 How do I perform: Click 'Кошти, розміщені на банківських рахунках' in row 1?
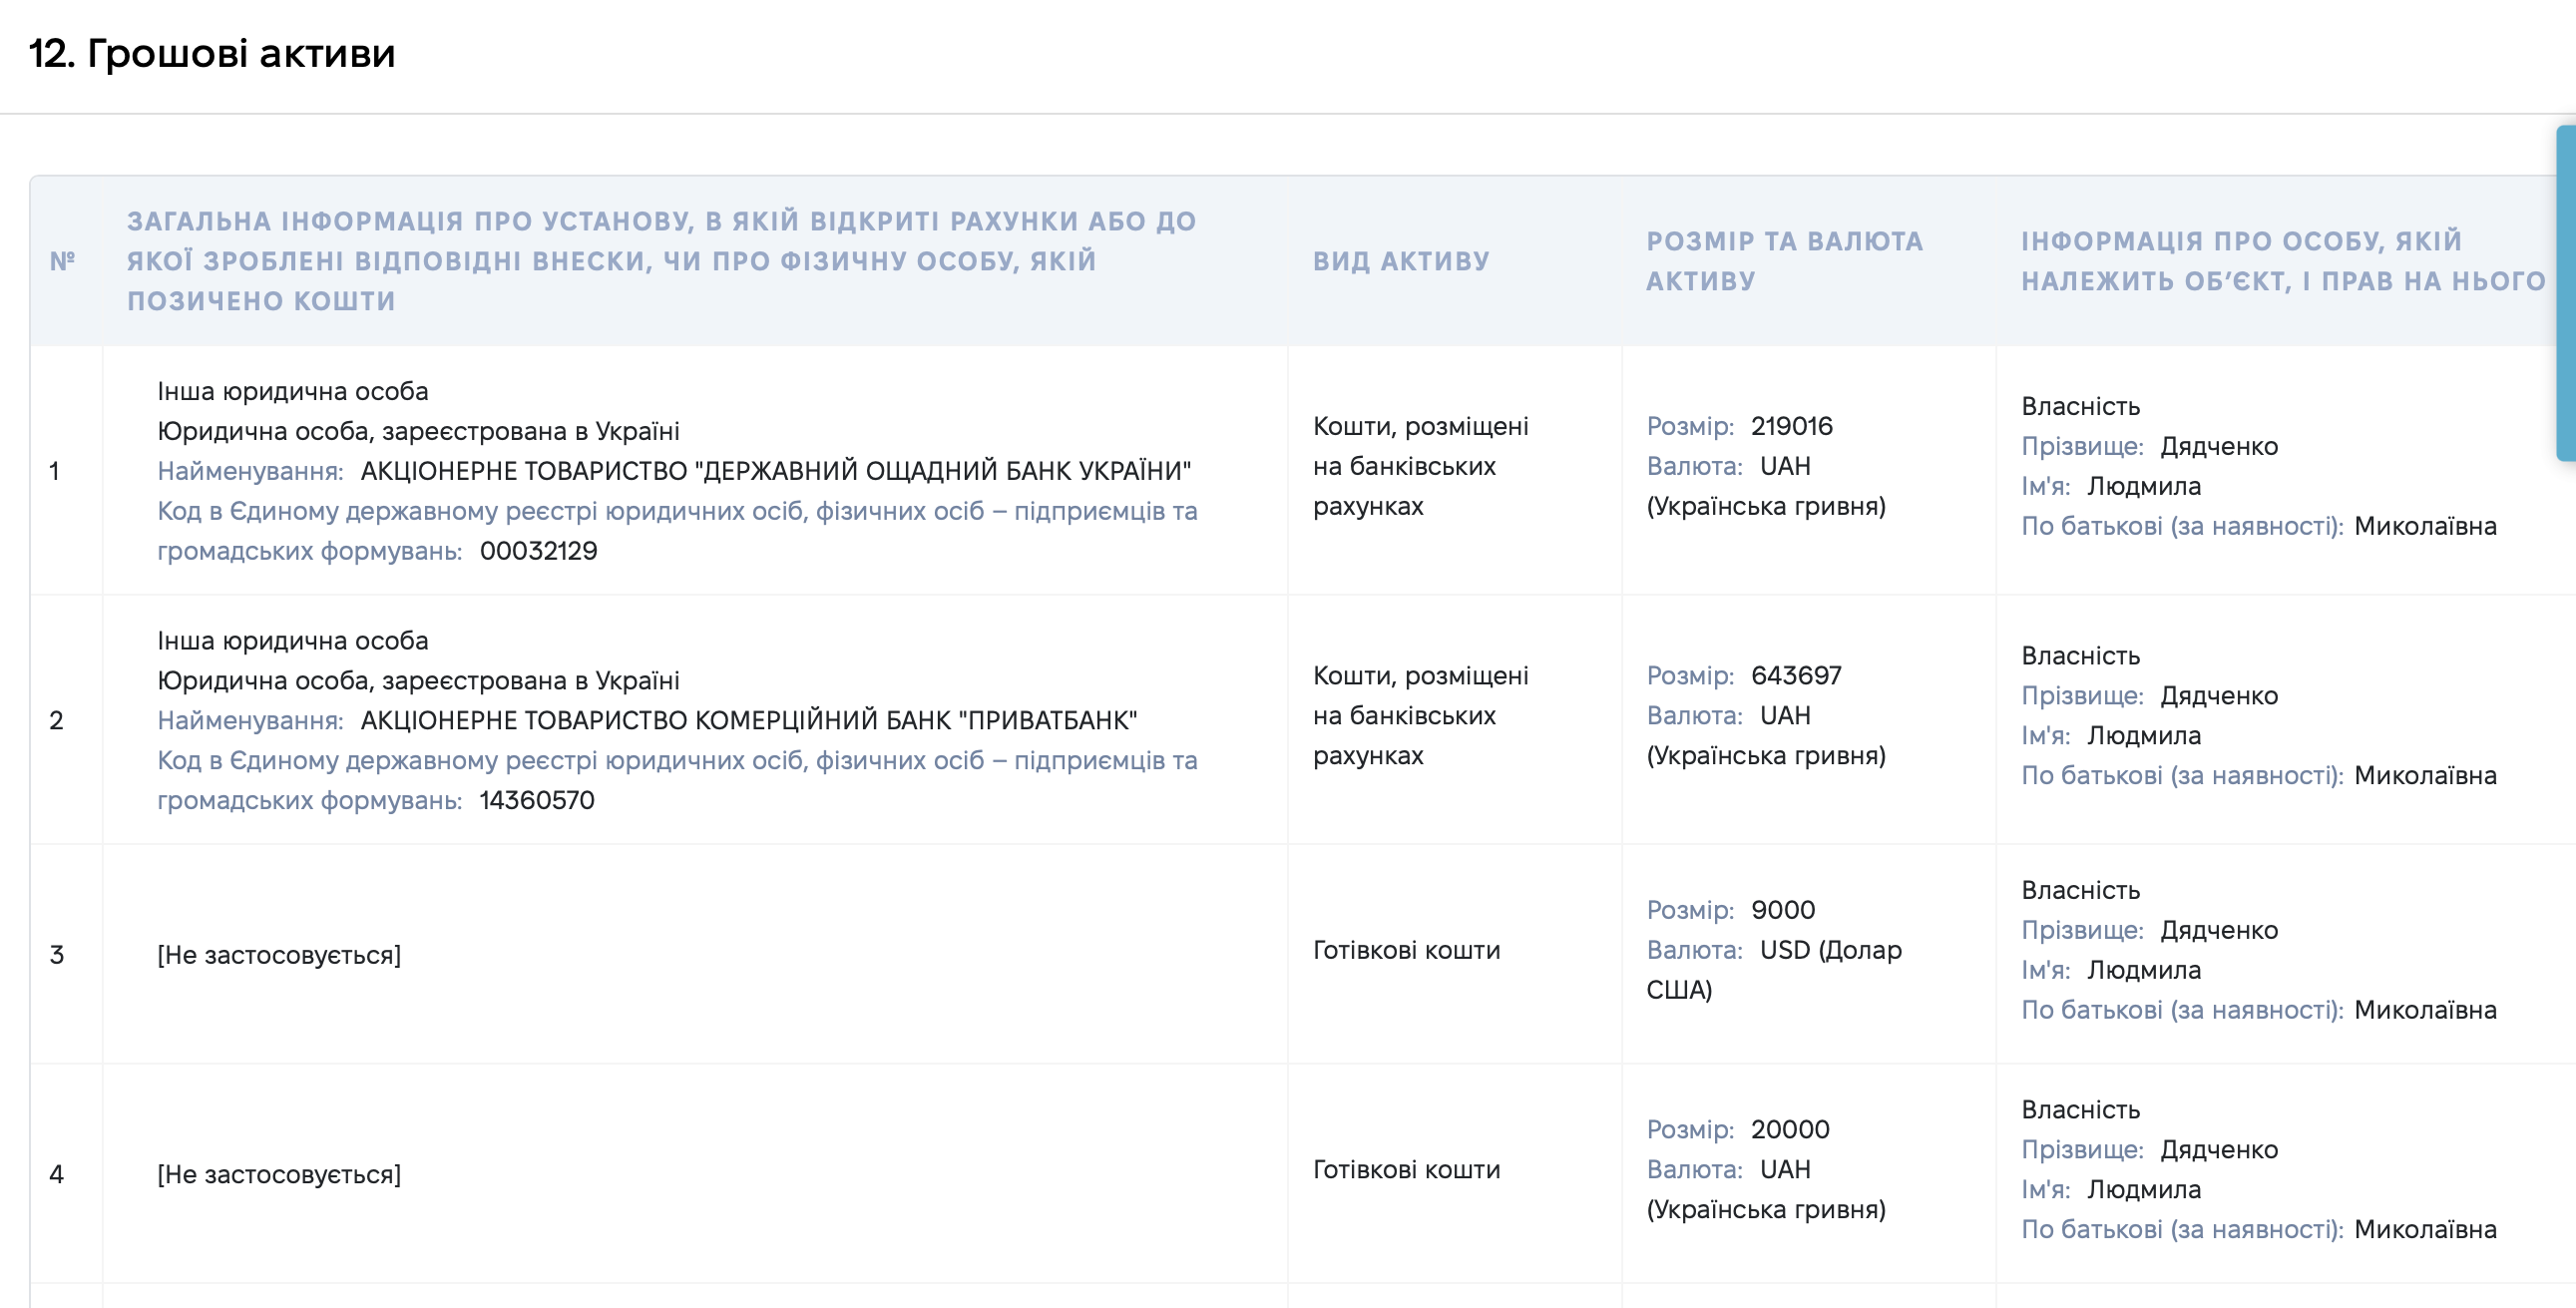(x=1420, y=466)
